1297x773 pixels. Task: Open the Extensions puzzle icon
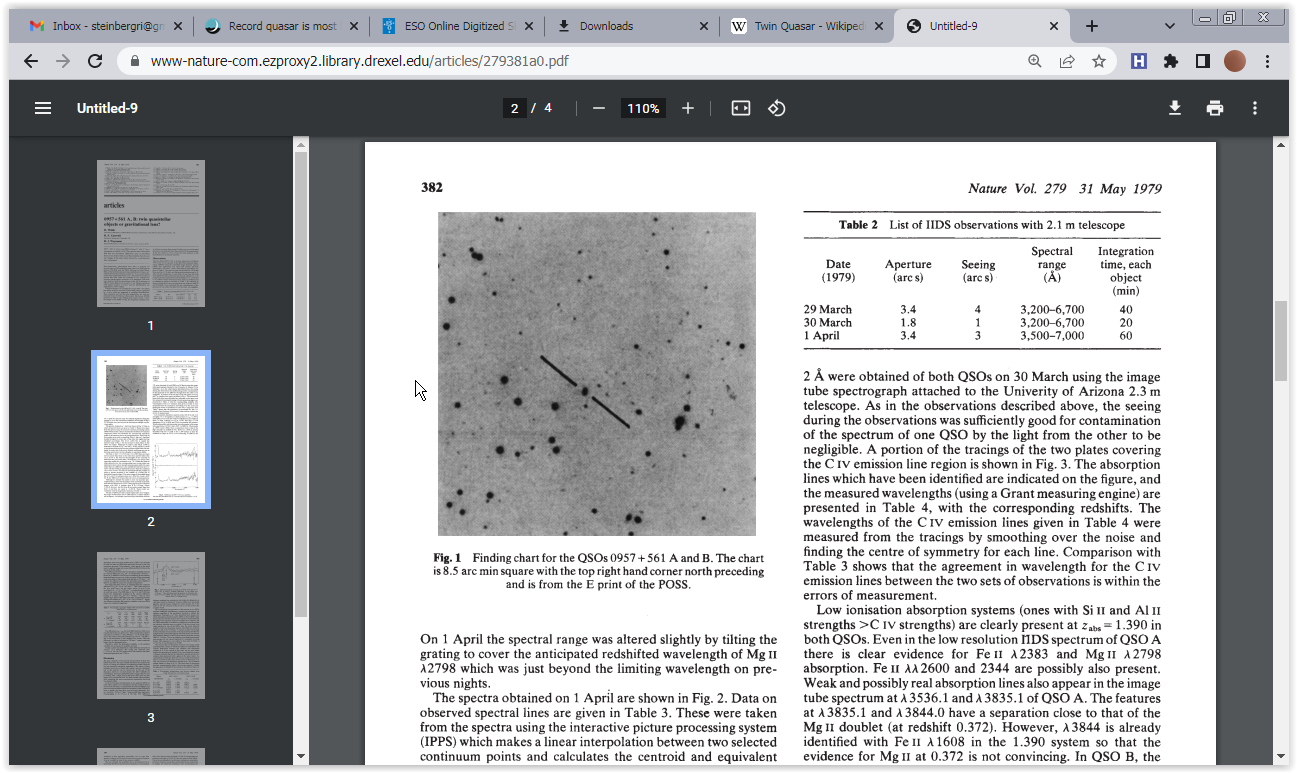tap(1171, 61)
